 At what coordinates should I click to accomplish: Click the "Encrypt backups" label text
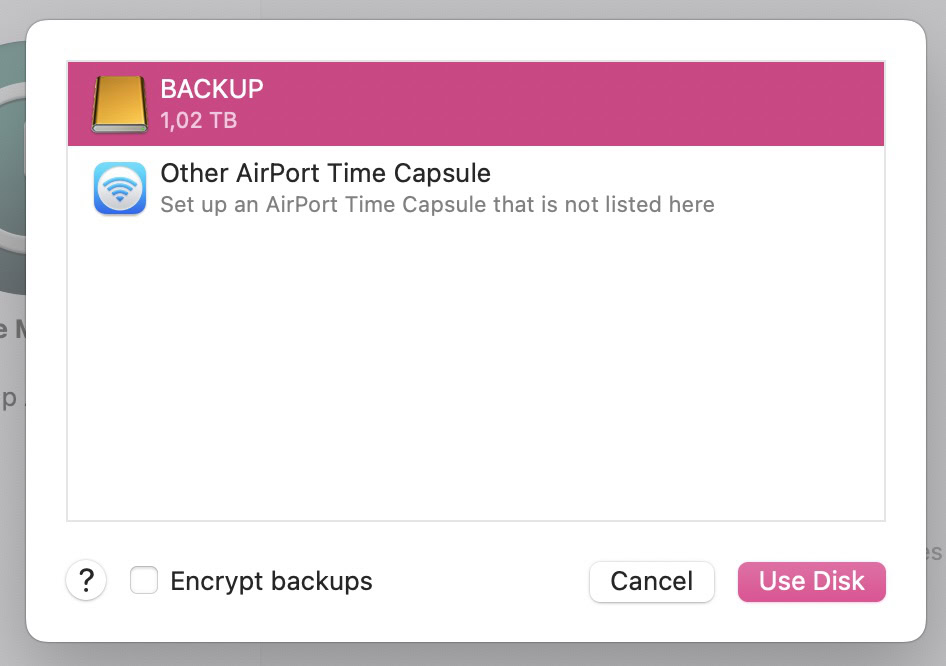tap(271, 581)
